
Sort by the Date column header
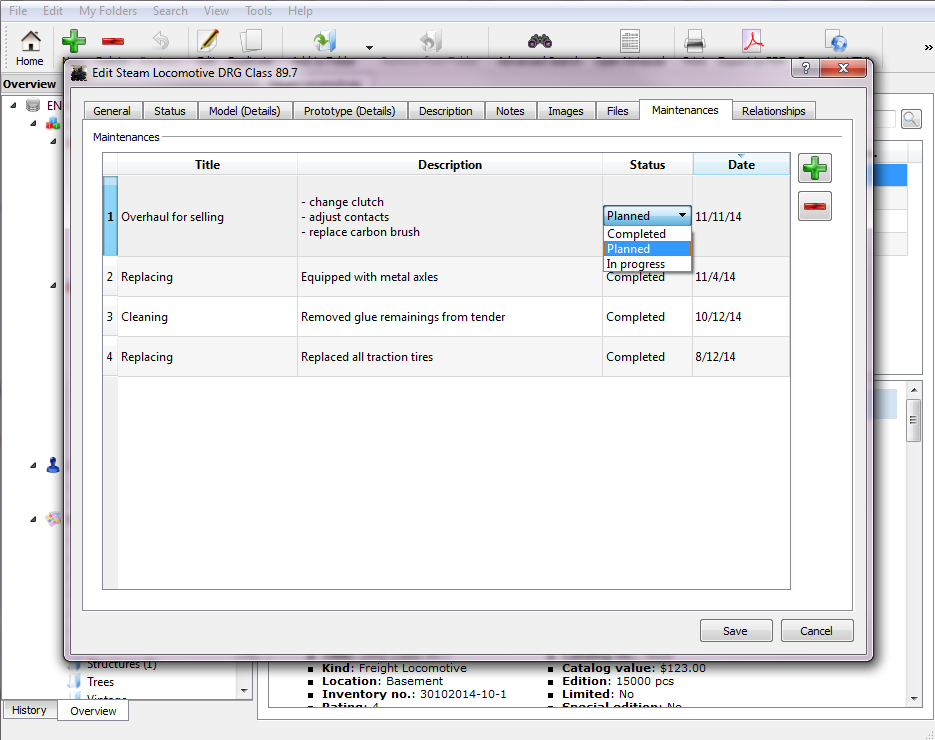click(x=741, y=165)
